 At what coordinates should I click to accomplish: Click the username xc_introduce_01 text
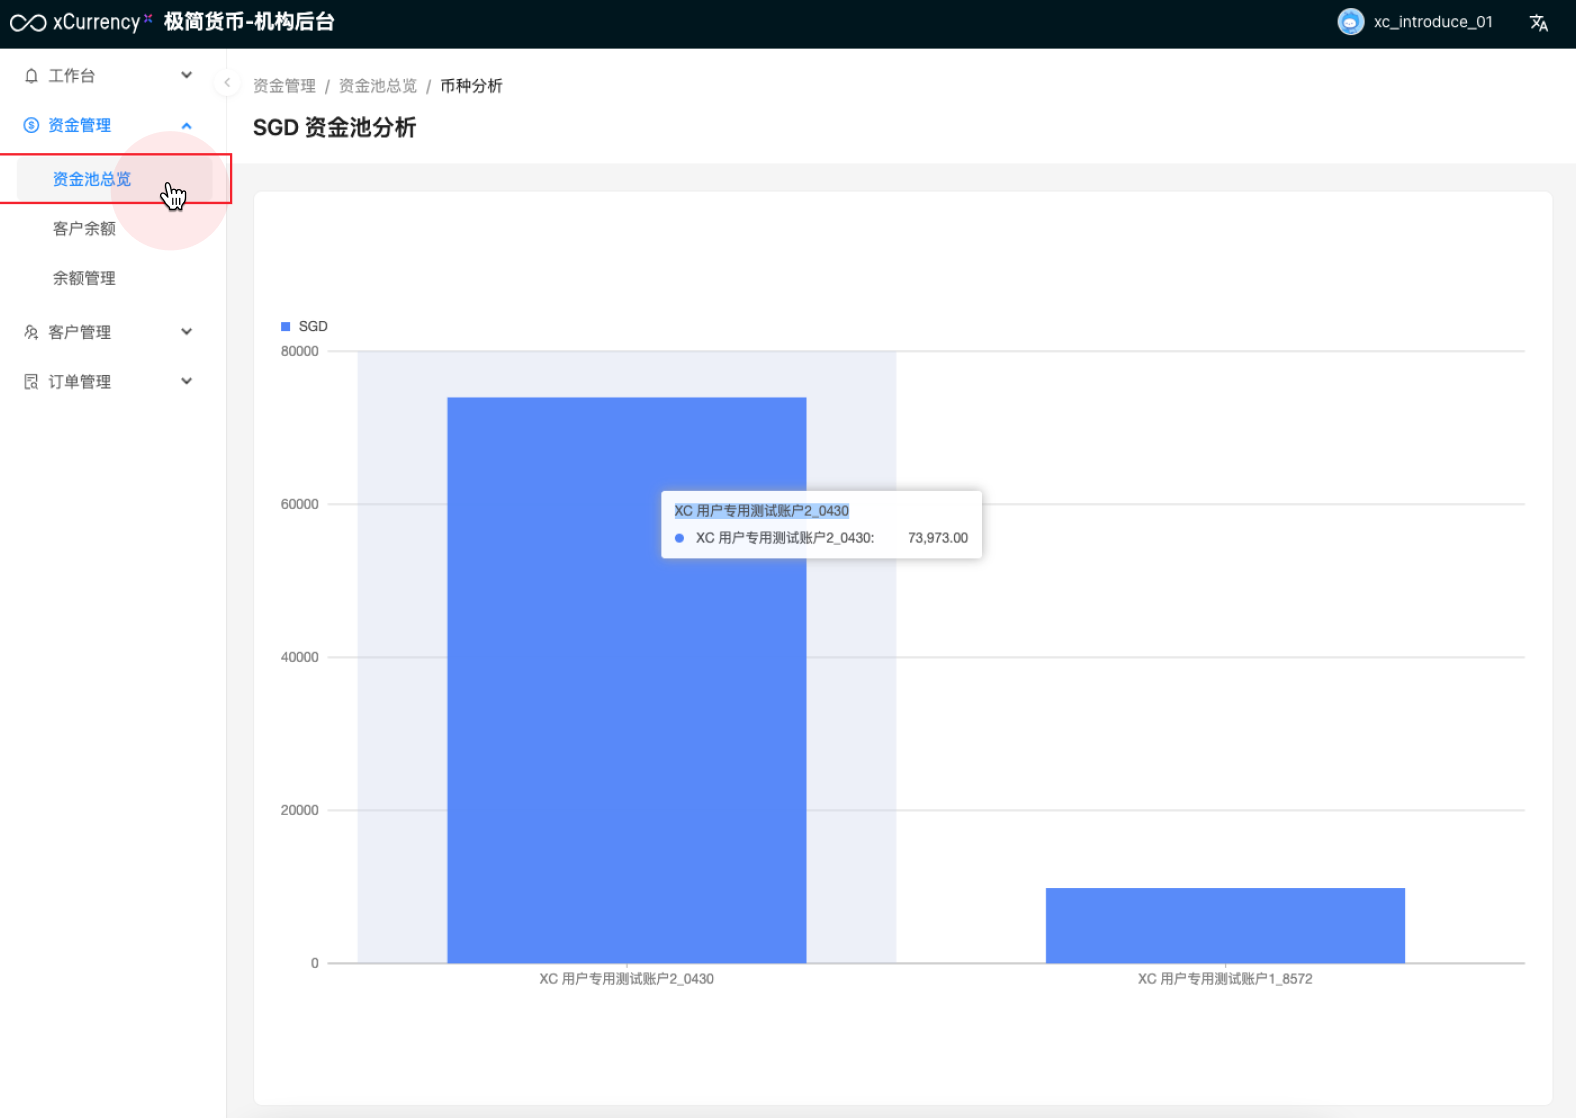1432,22
